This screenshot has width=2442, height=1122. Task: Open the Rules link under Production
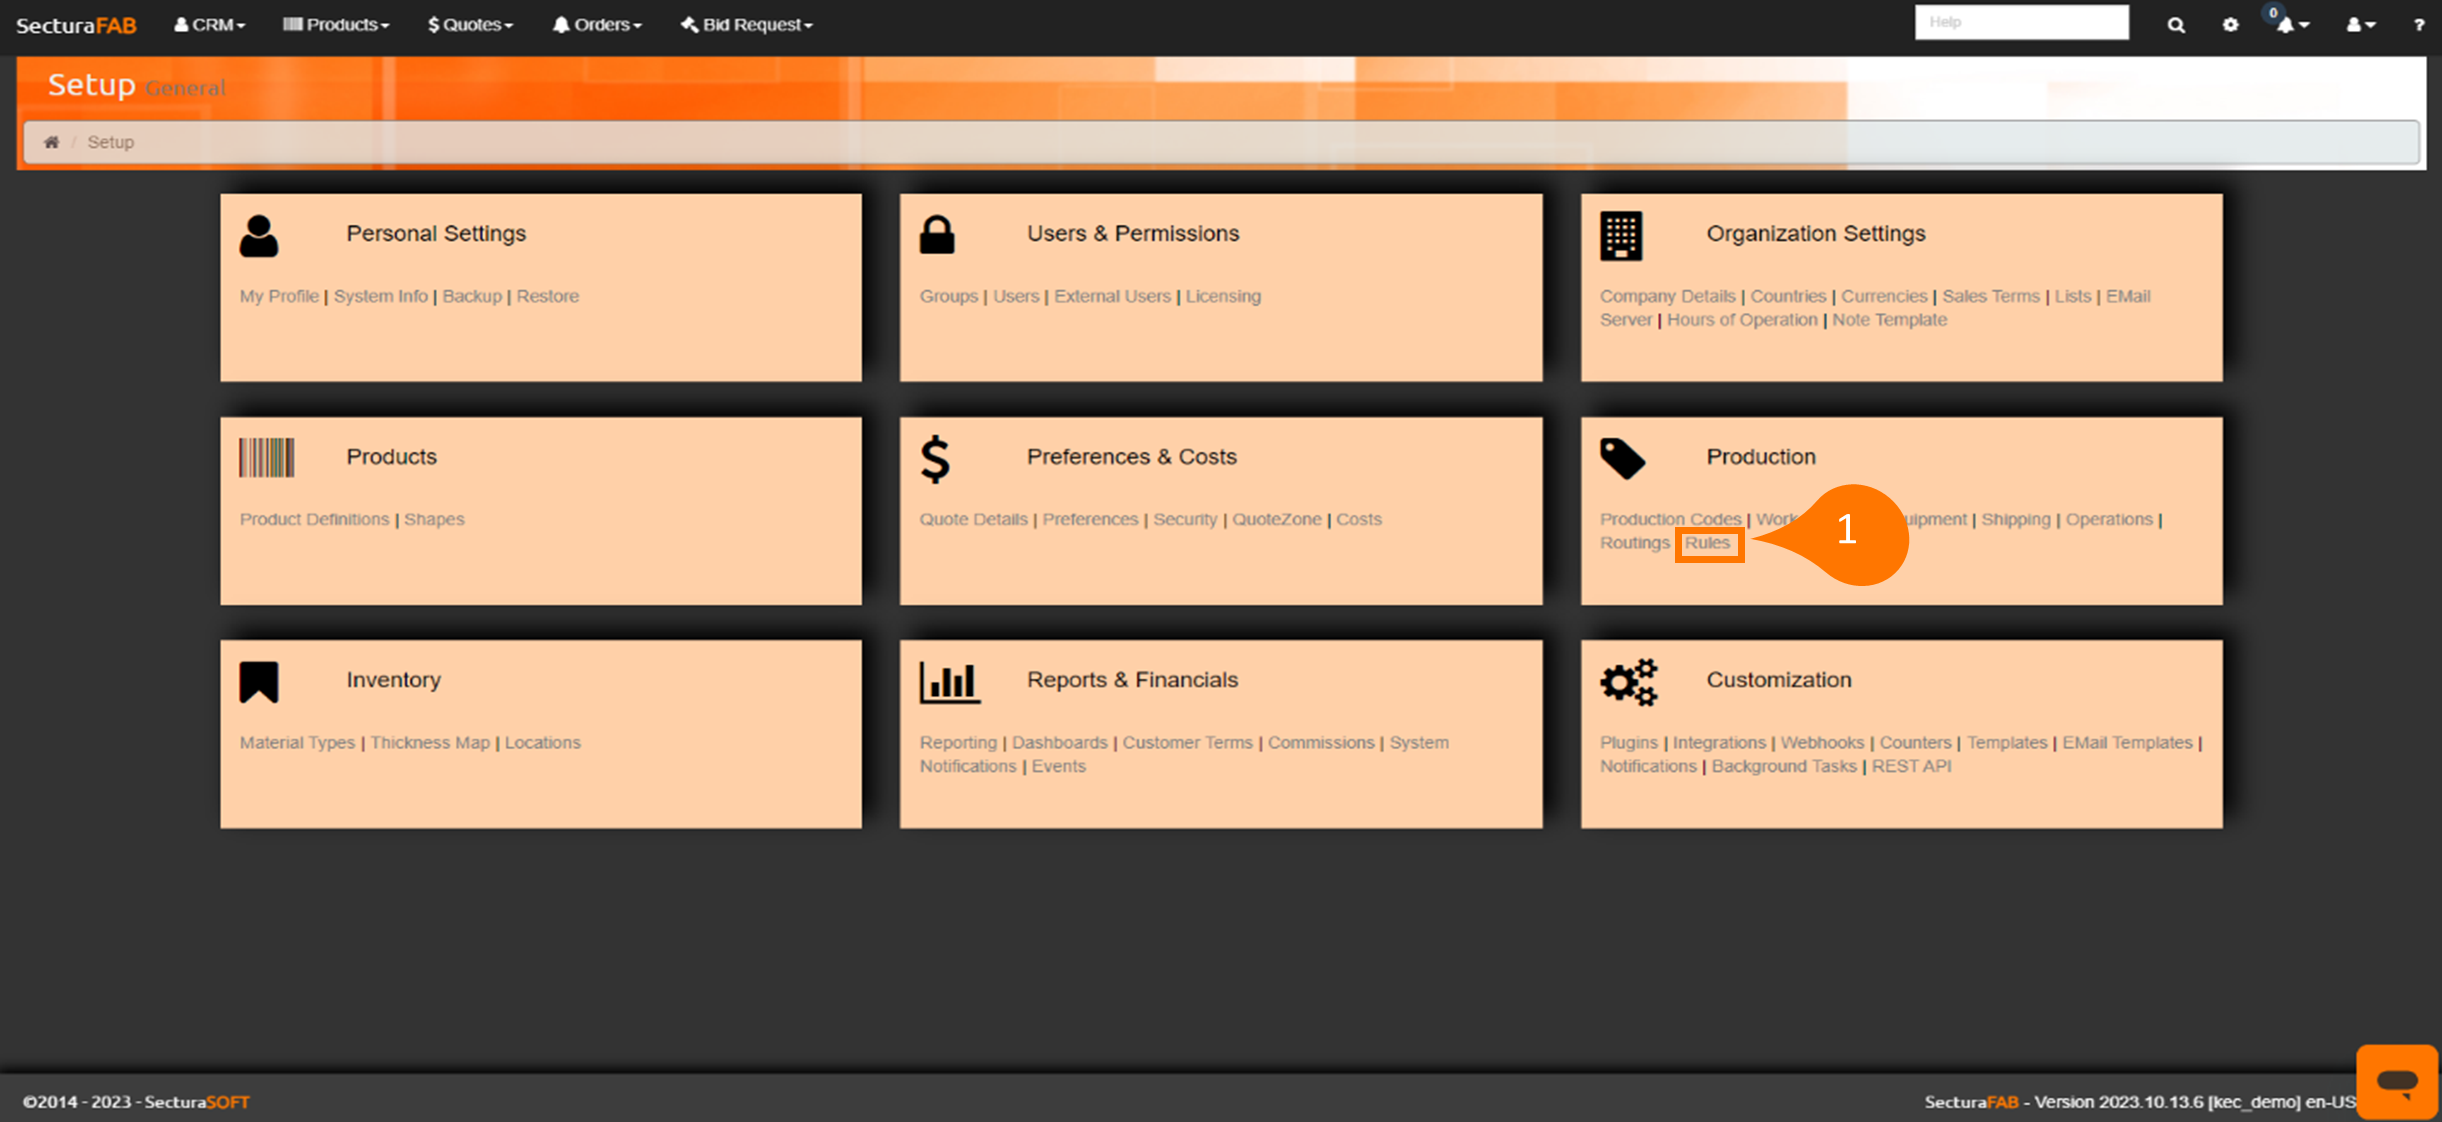pyautogui.click(x=1707, y=543)
